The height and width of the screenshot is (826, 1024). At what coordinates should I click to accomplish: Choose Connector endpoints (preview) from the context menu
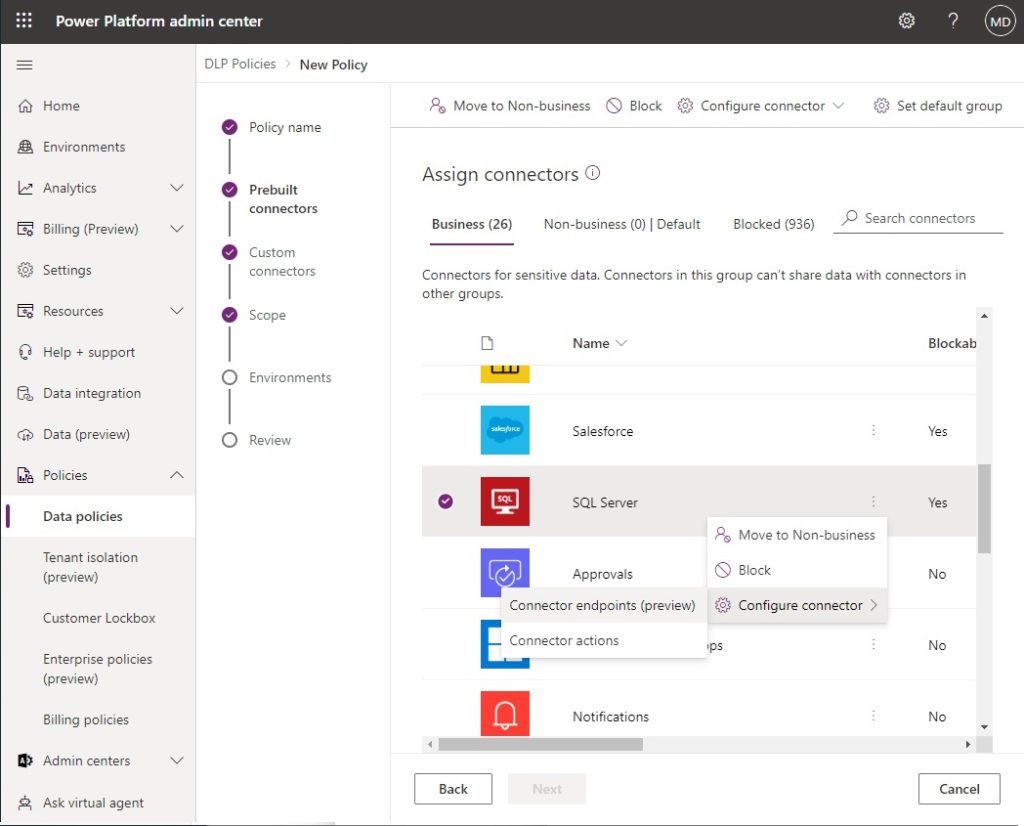(x=603, y=605)
